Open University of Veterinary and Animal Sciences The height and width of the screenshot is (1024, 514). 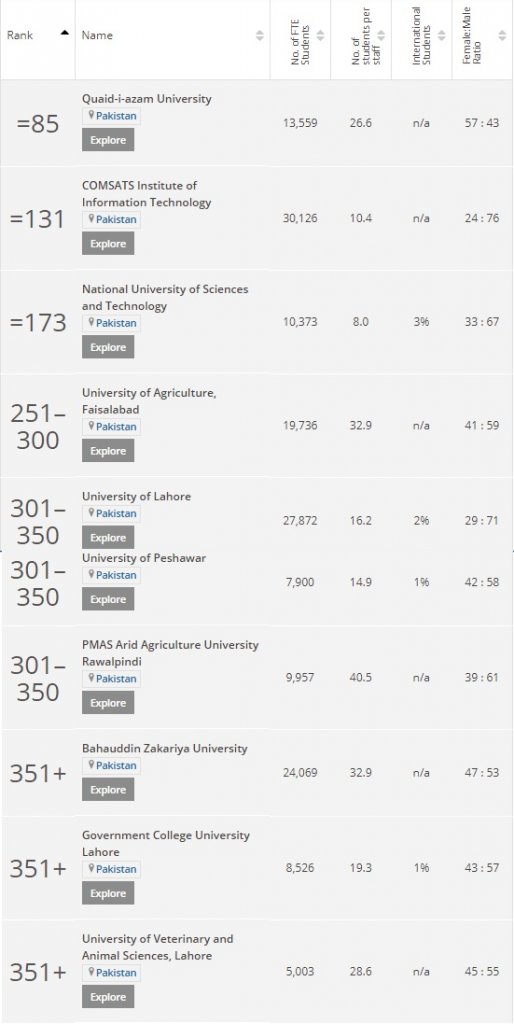click(157, 947)
